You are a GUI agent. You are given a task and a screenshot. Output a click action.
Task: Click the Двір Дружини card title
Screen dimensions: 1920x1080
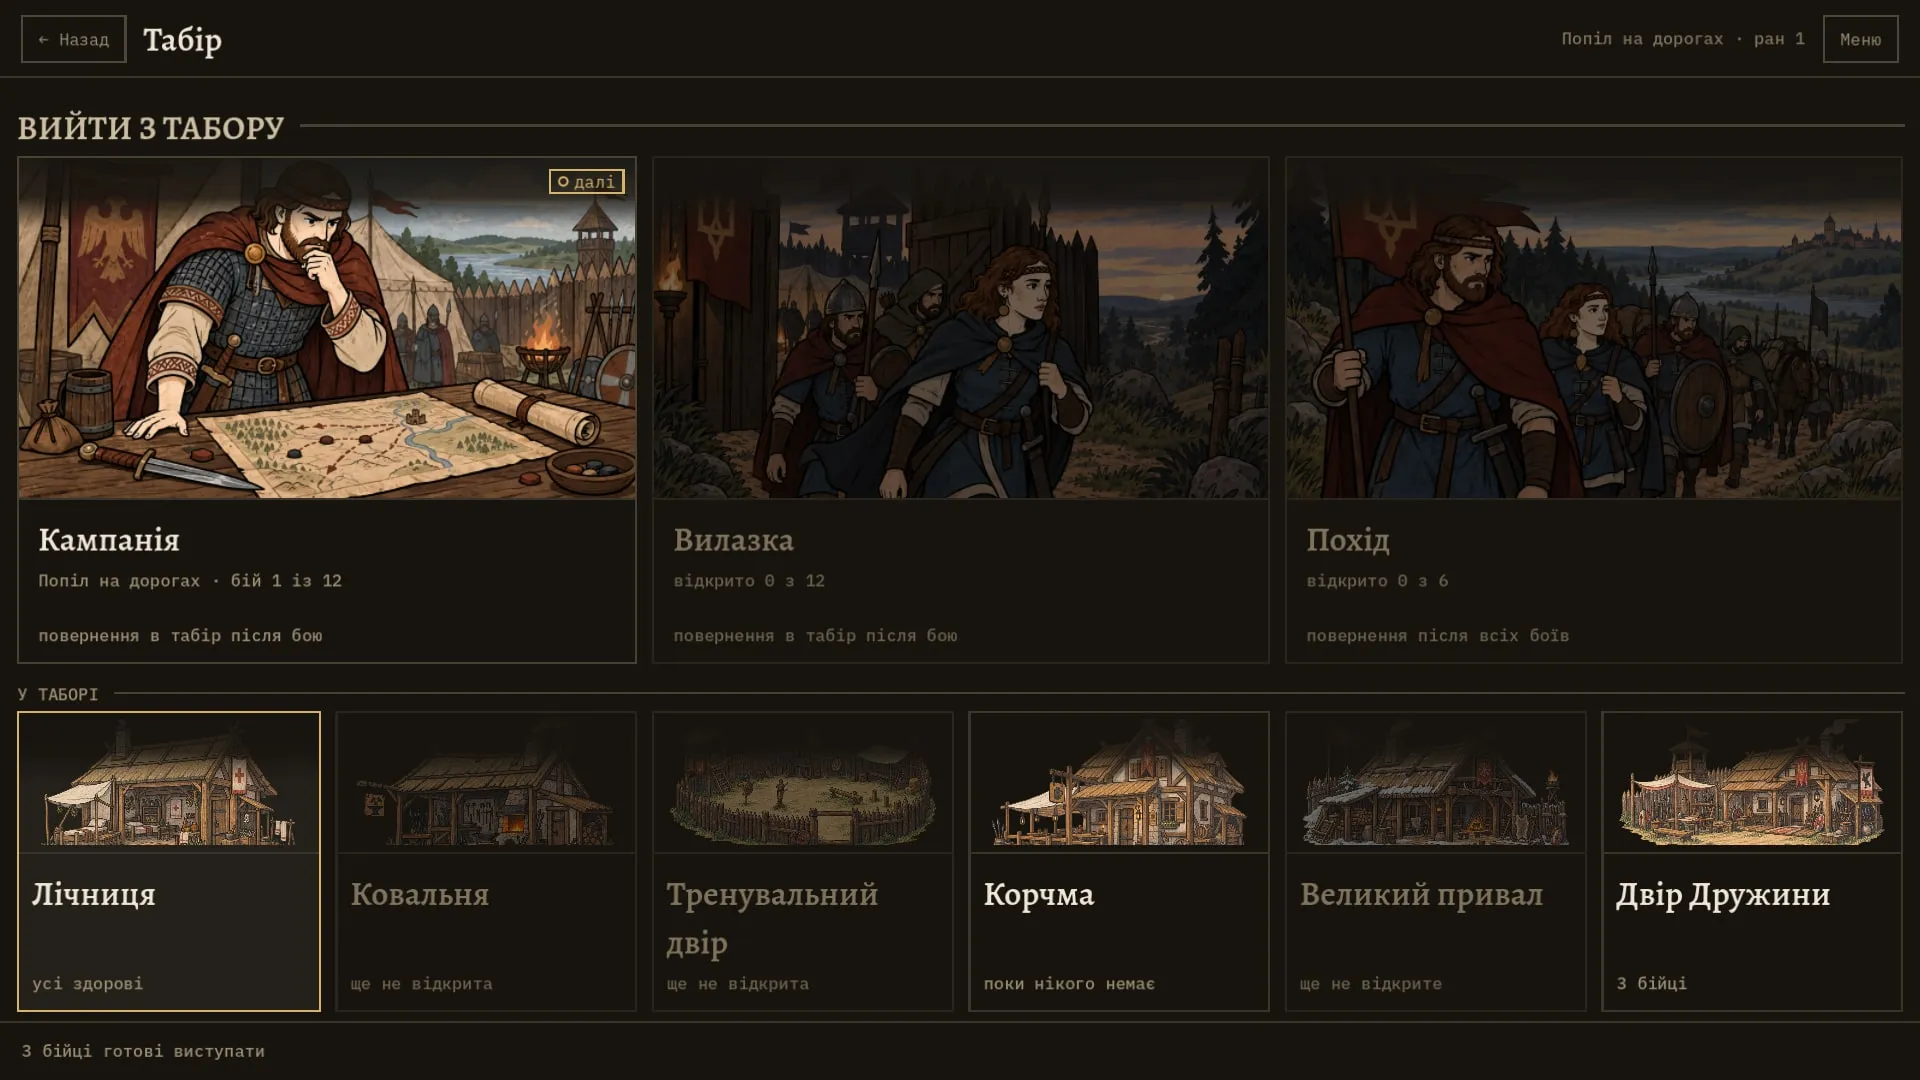1723,895
